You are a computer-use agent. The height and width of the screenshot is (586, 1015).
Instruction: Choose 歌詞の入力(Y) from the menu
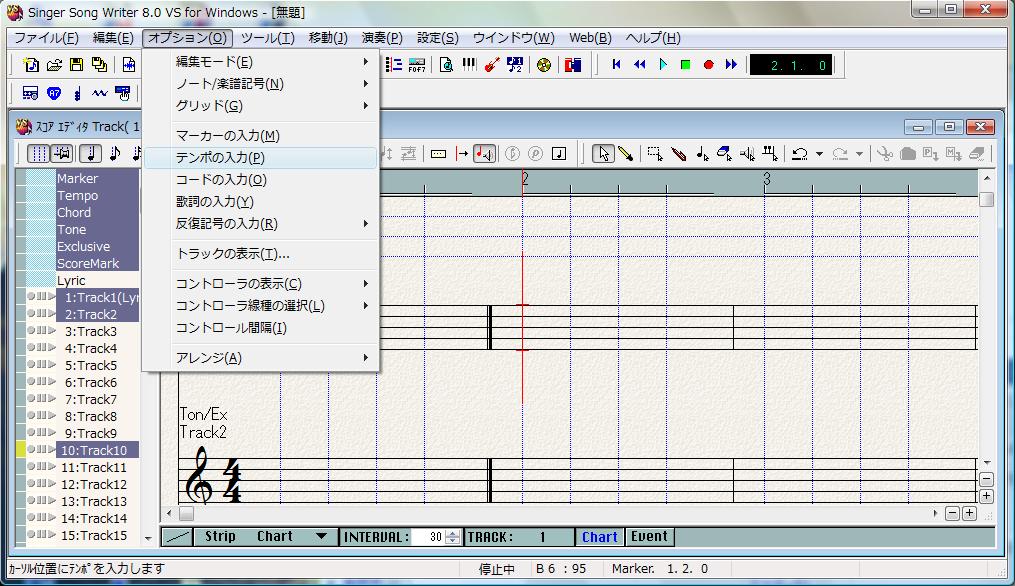(262, 201)
